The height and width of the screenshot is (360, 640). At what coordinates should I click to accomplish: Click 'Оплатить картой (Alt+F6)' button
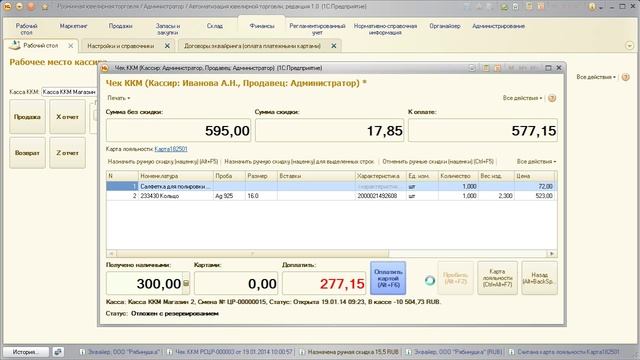click(x=388, y=278)
